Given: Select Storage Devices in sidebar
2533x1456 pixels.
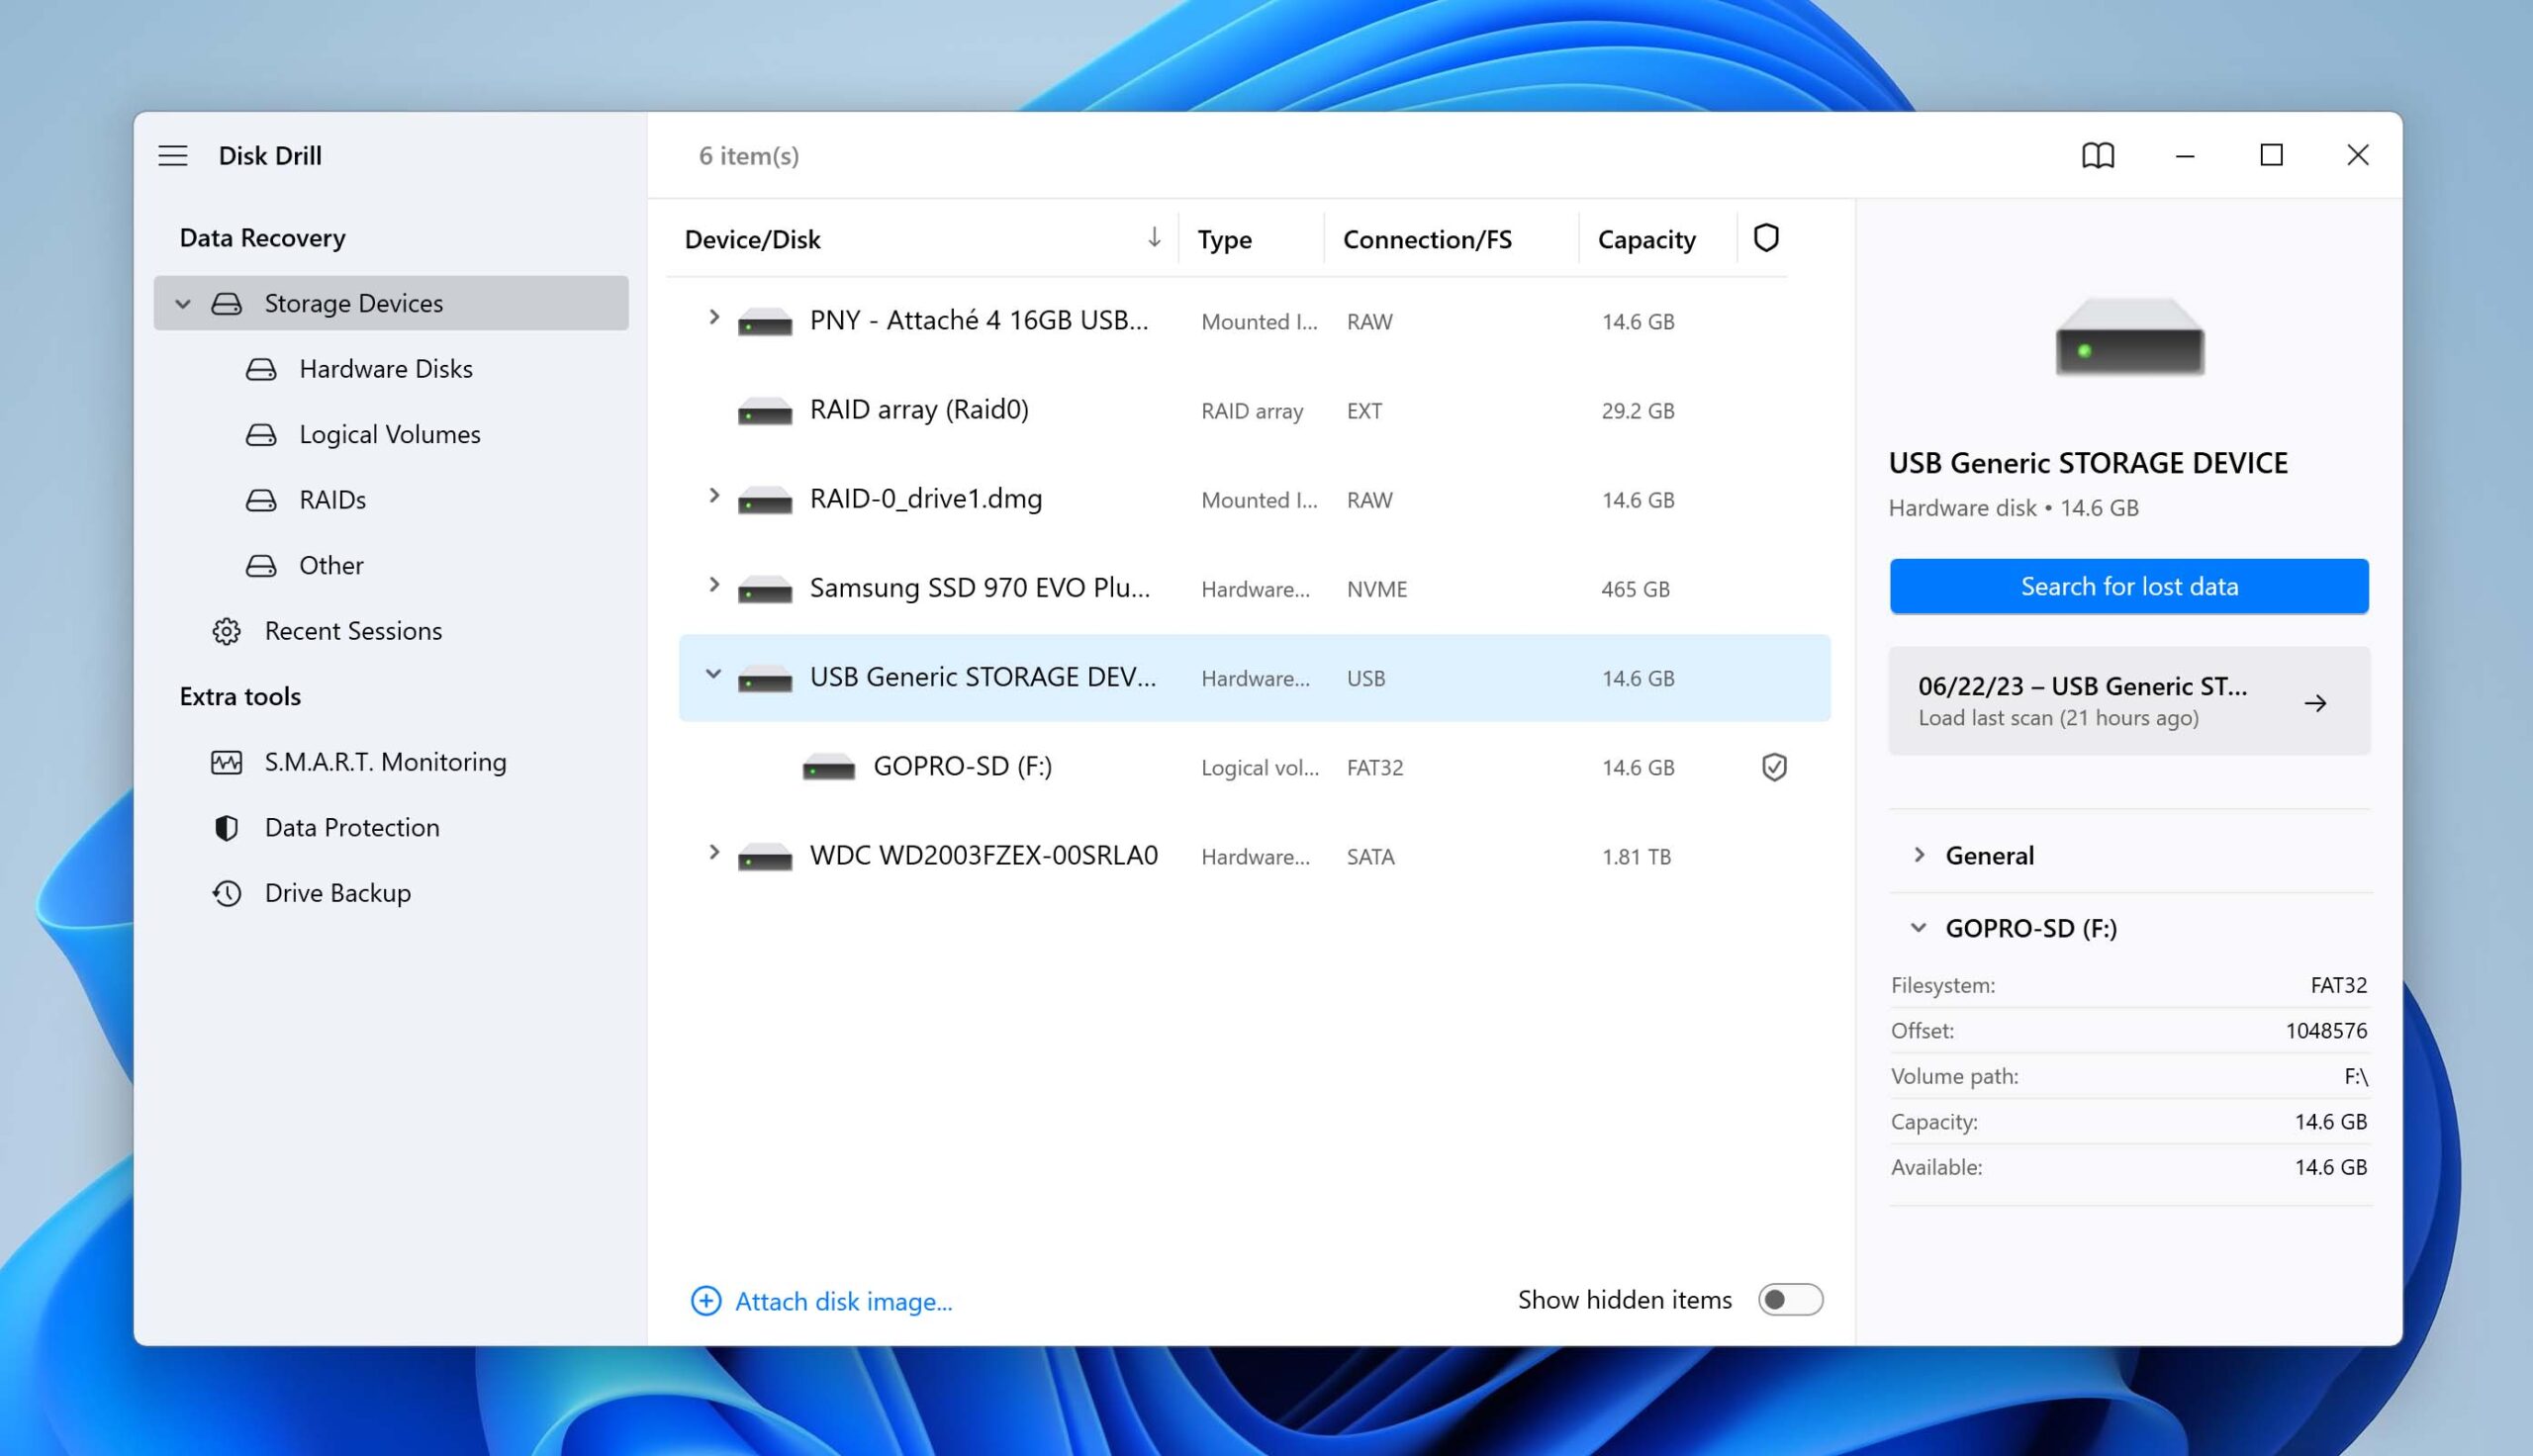Looking at the screenshot, I should (x=355, y=303).
